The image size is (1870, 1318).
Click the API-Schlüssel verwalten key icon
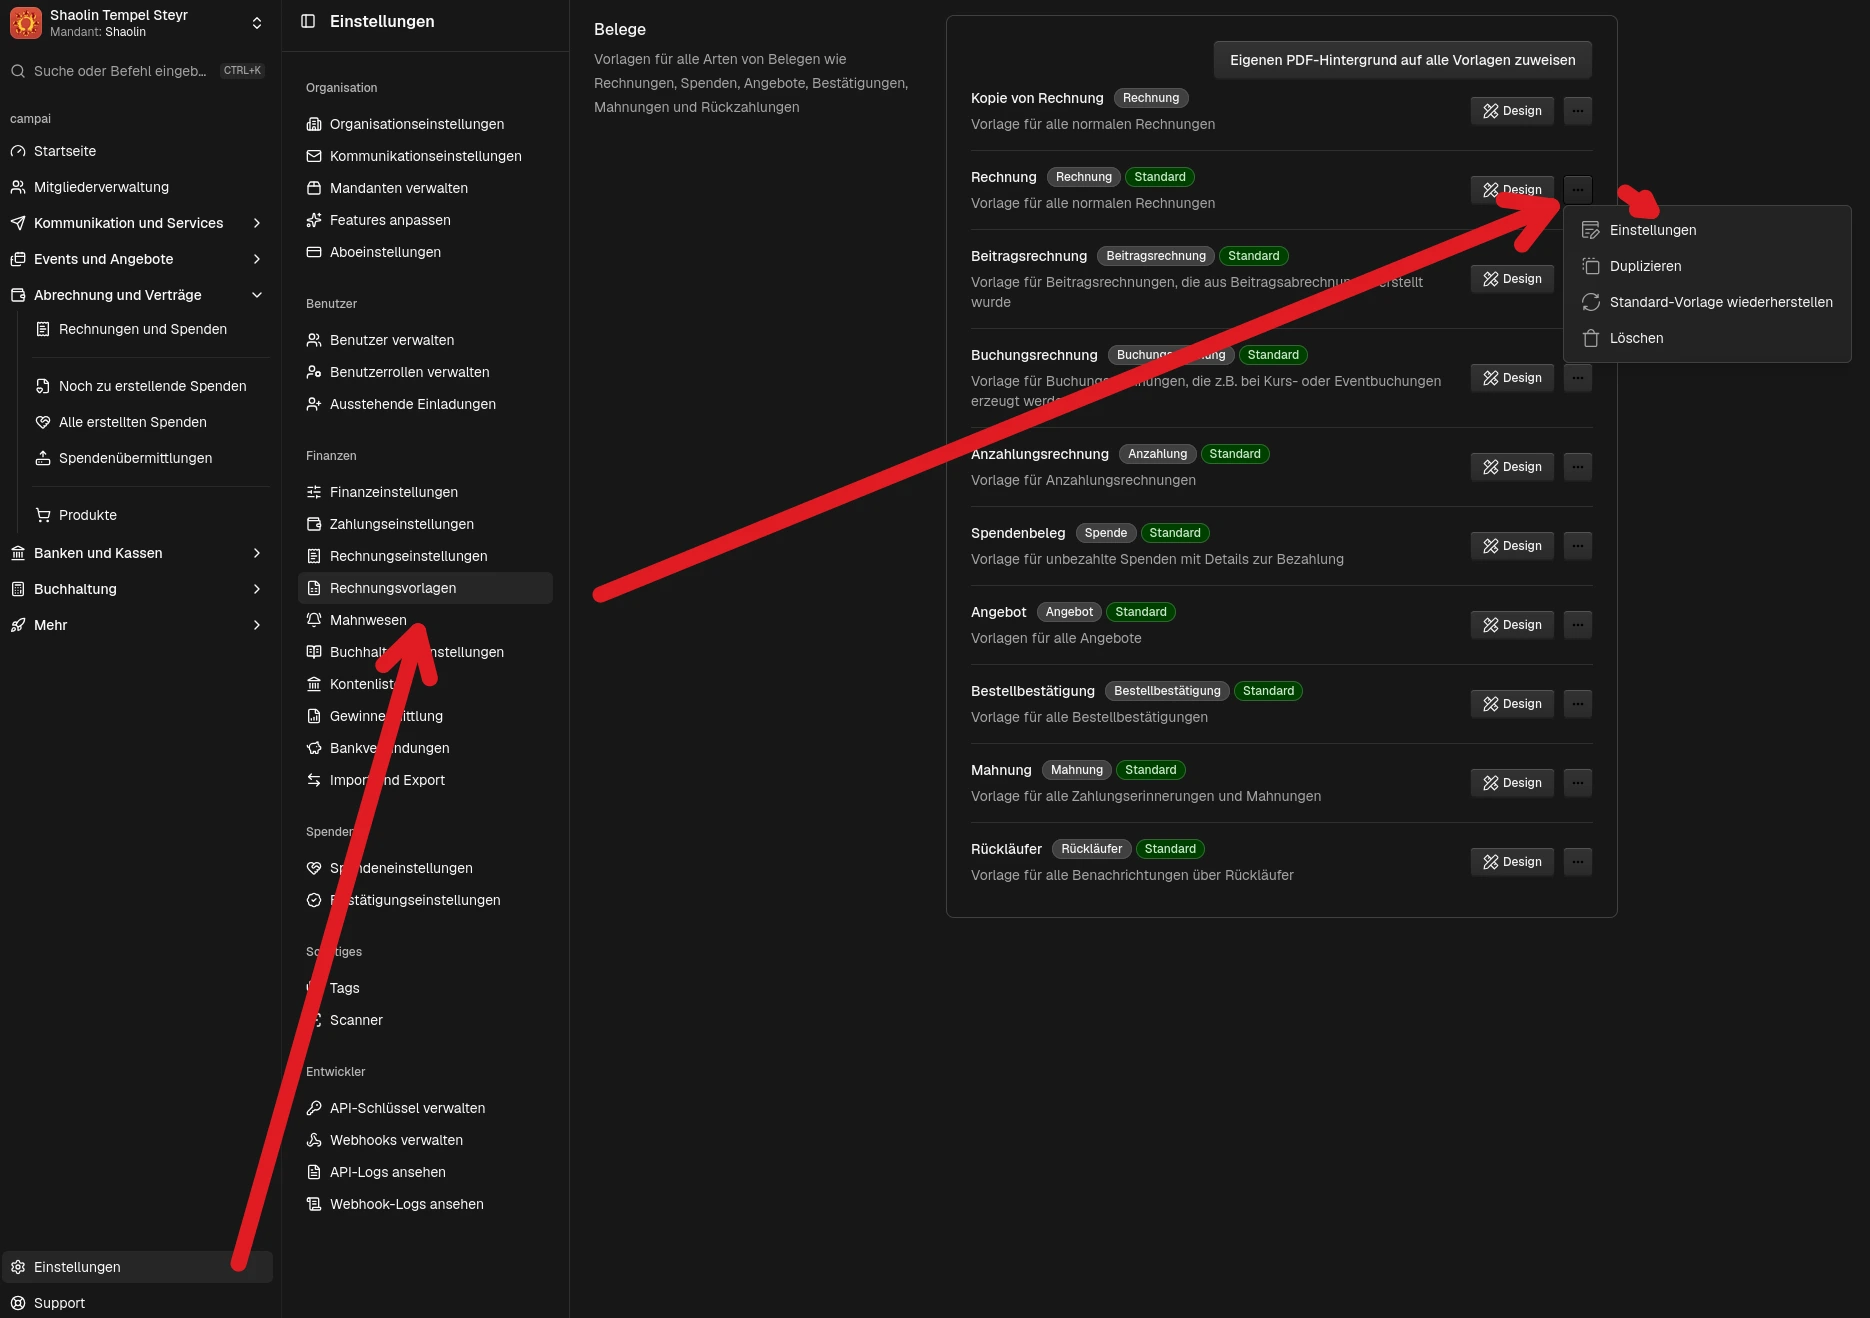(314, 1108)
